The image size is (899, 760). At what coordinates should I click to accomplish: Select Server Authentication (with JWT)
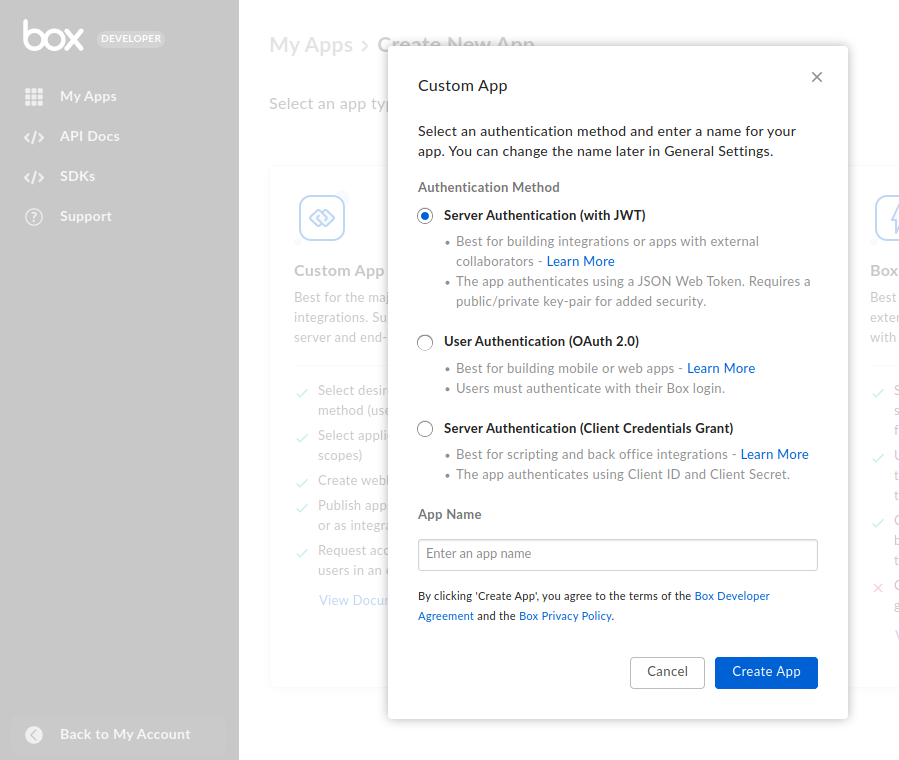425,215
